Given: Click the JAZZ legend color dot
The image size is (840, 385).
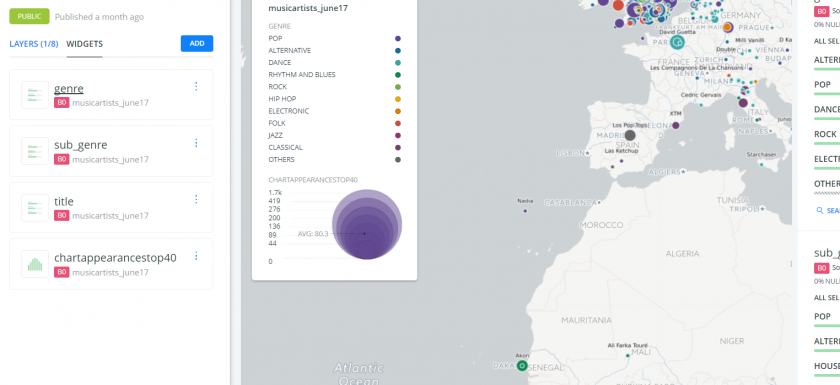Looking at the screenshot, I should click(x=398, y=135).
